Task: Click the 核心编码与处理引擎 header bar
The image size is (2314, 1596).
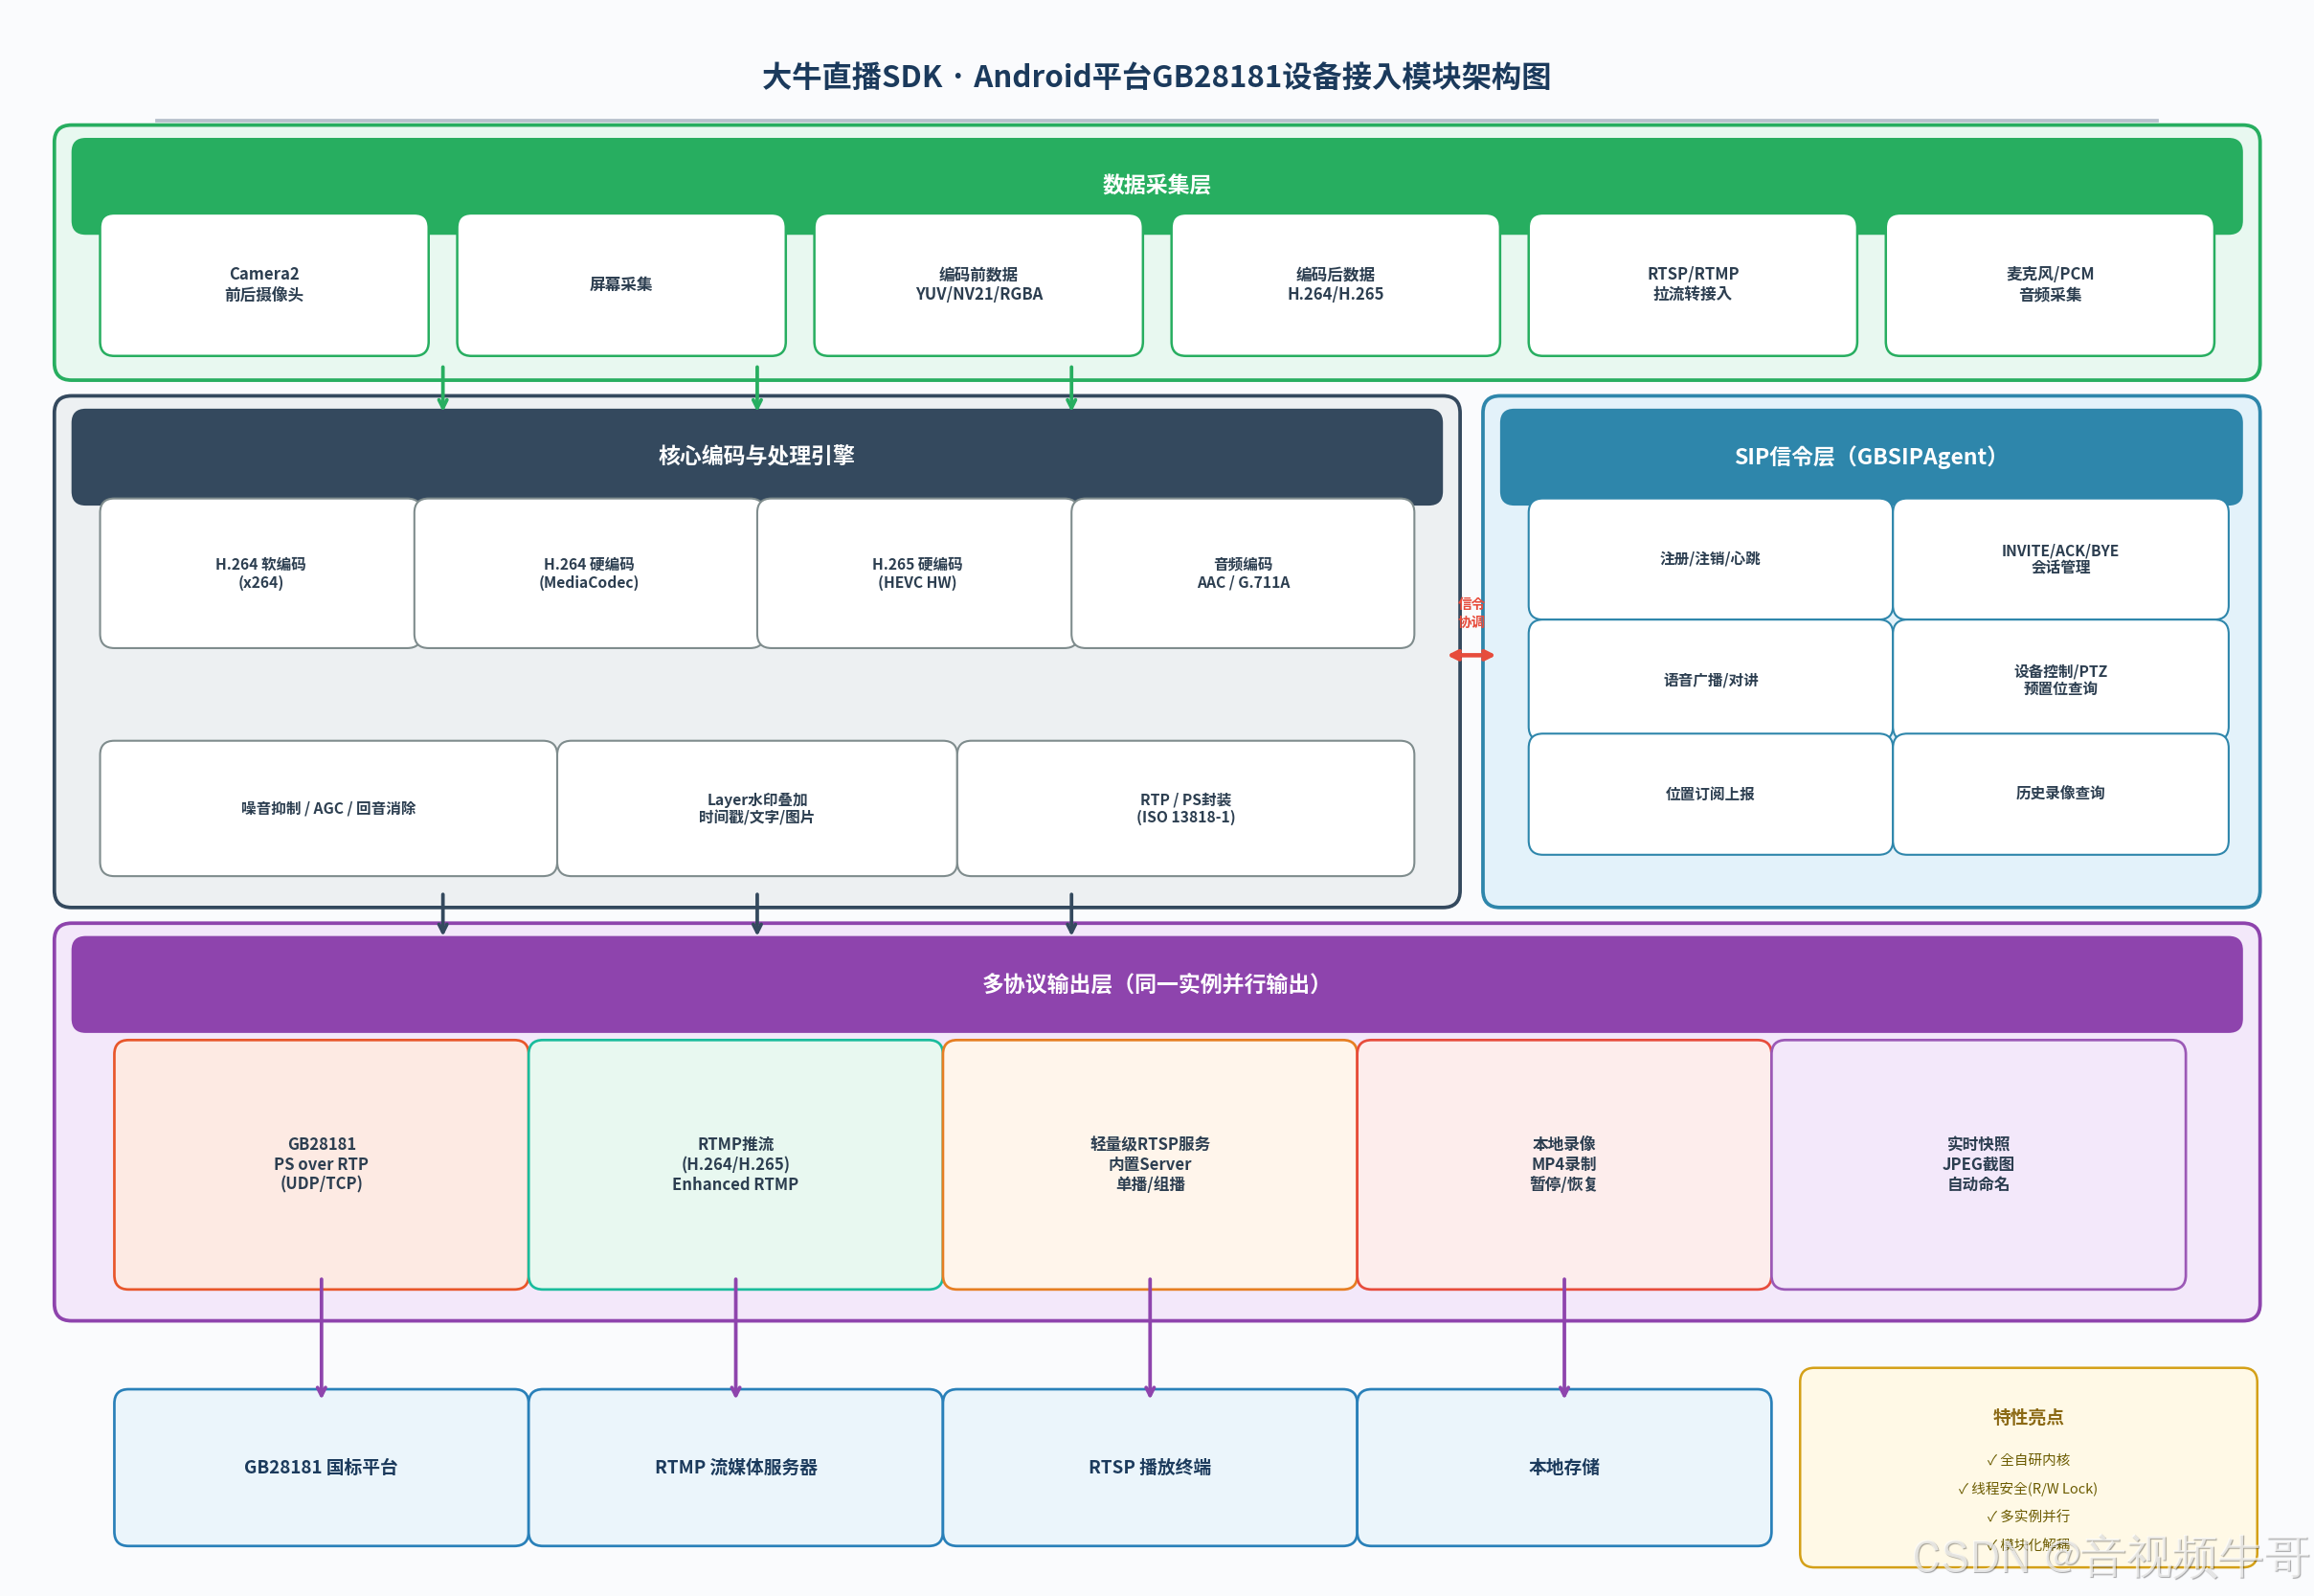Action: (x=756, y=456)
